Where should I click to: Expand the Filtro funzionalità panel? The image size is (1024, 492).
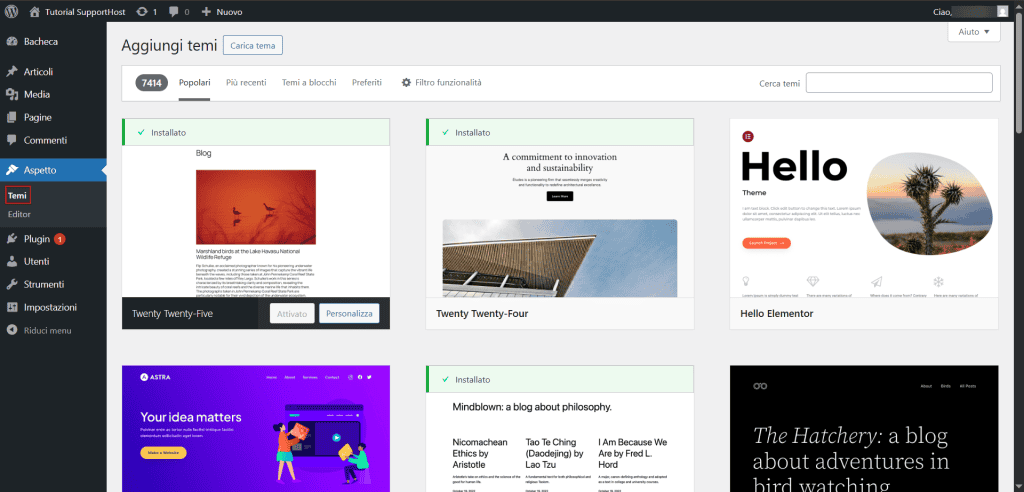tap(441, 83)
